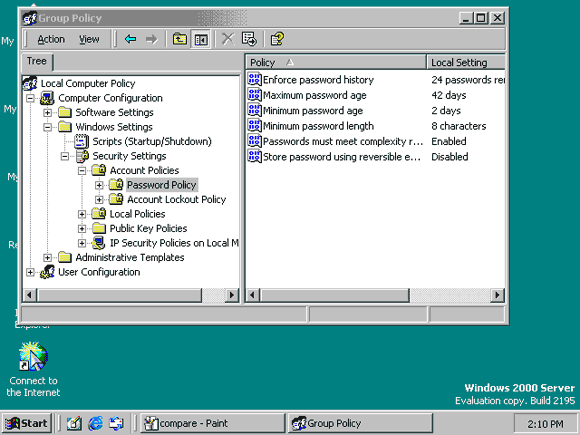Collapse the Account Policies node
This screenshot has height=435, width=580.
click(82, 171)
